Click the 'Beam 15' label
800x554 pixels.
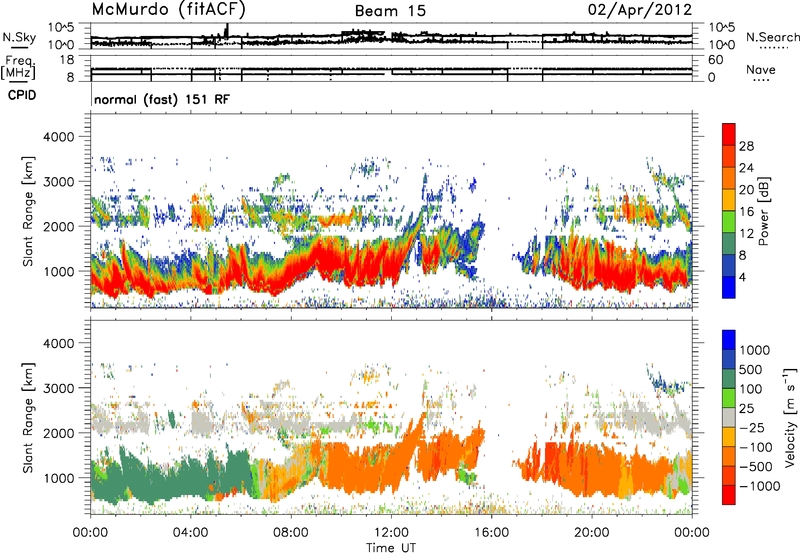click(390, 11)
